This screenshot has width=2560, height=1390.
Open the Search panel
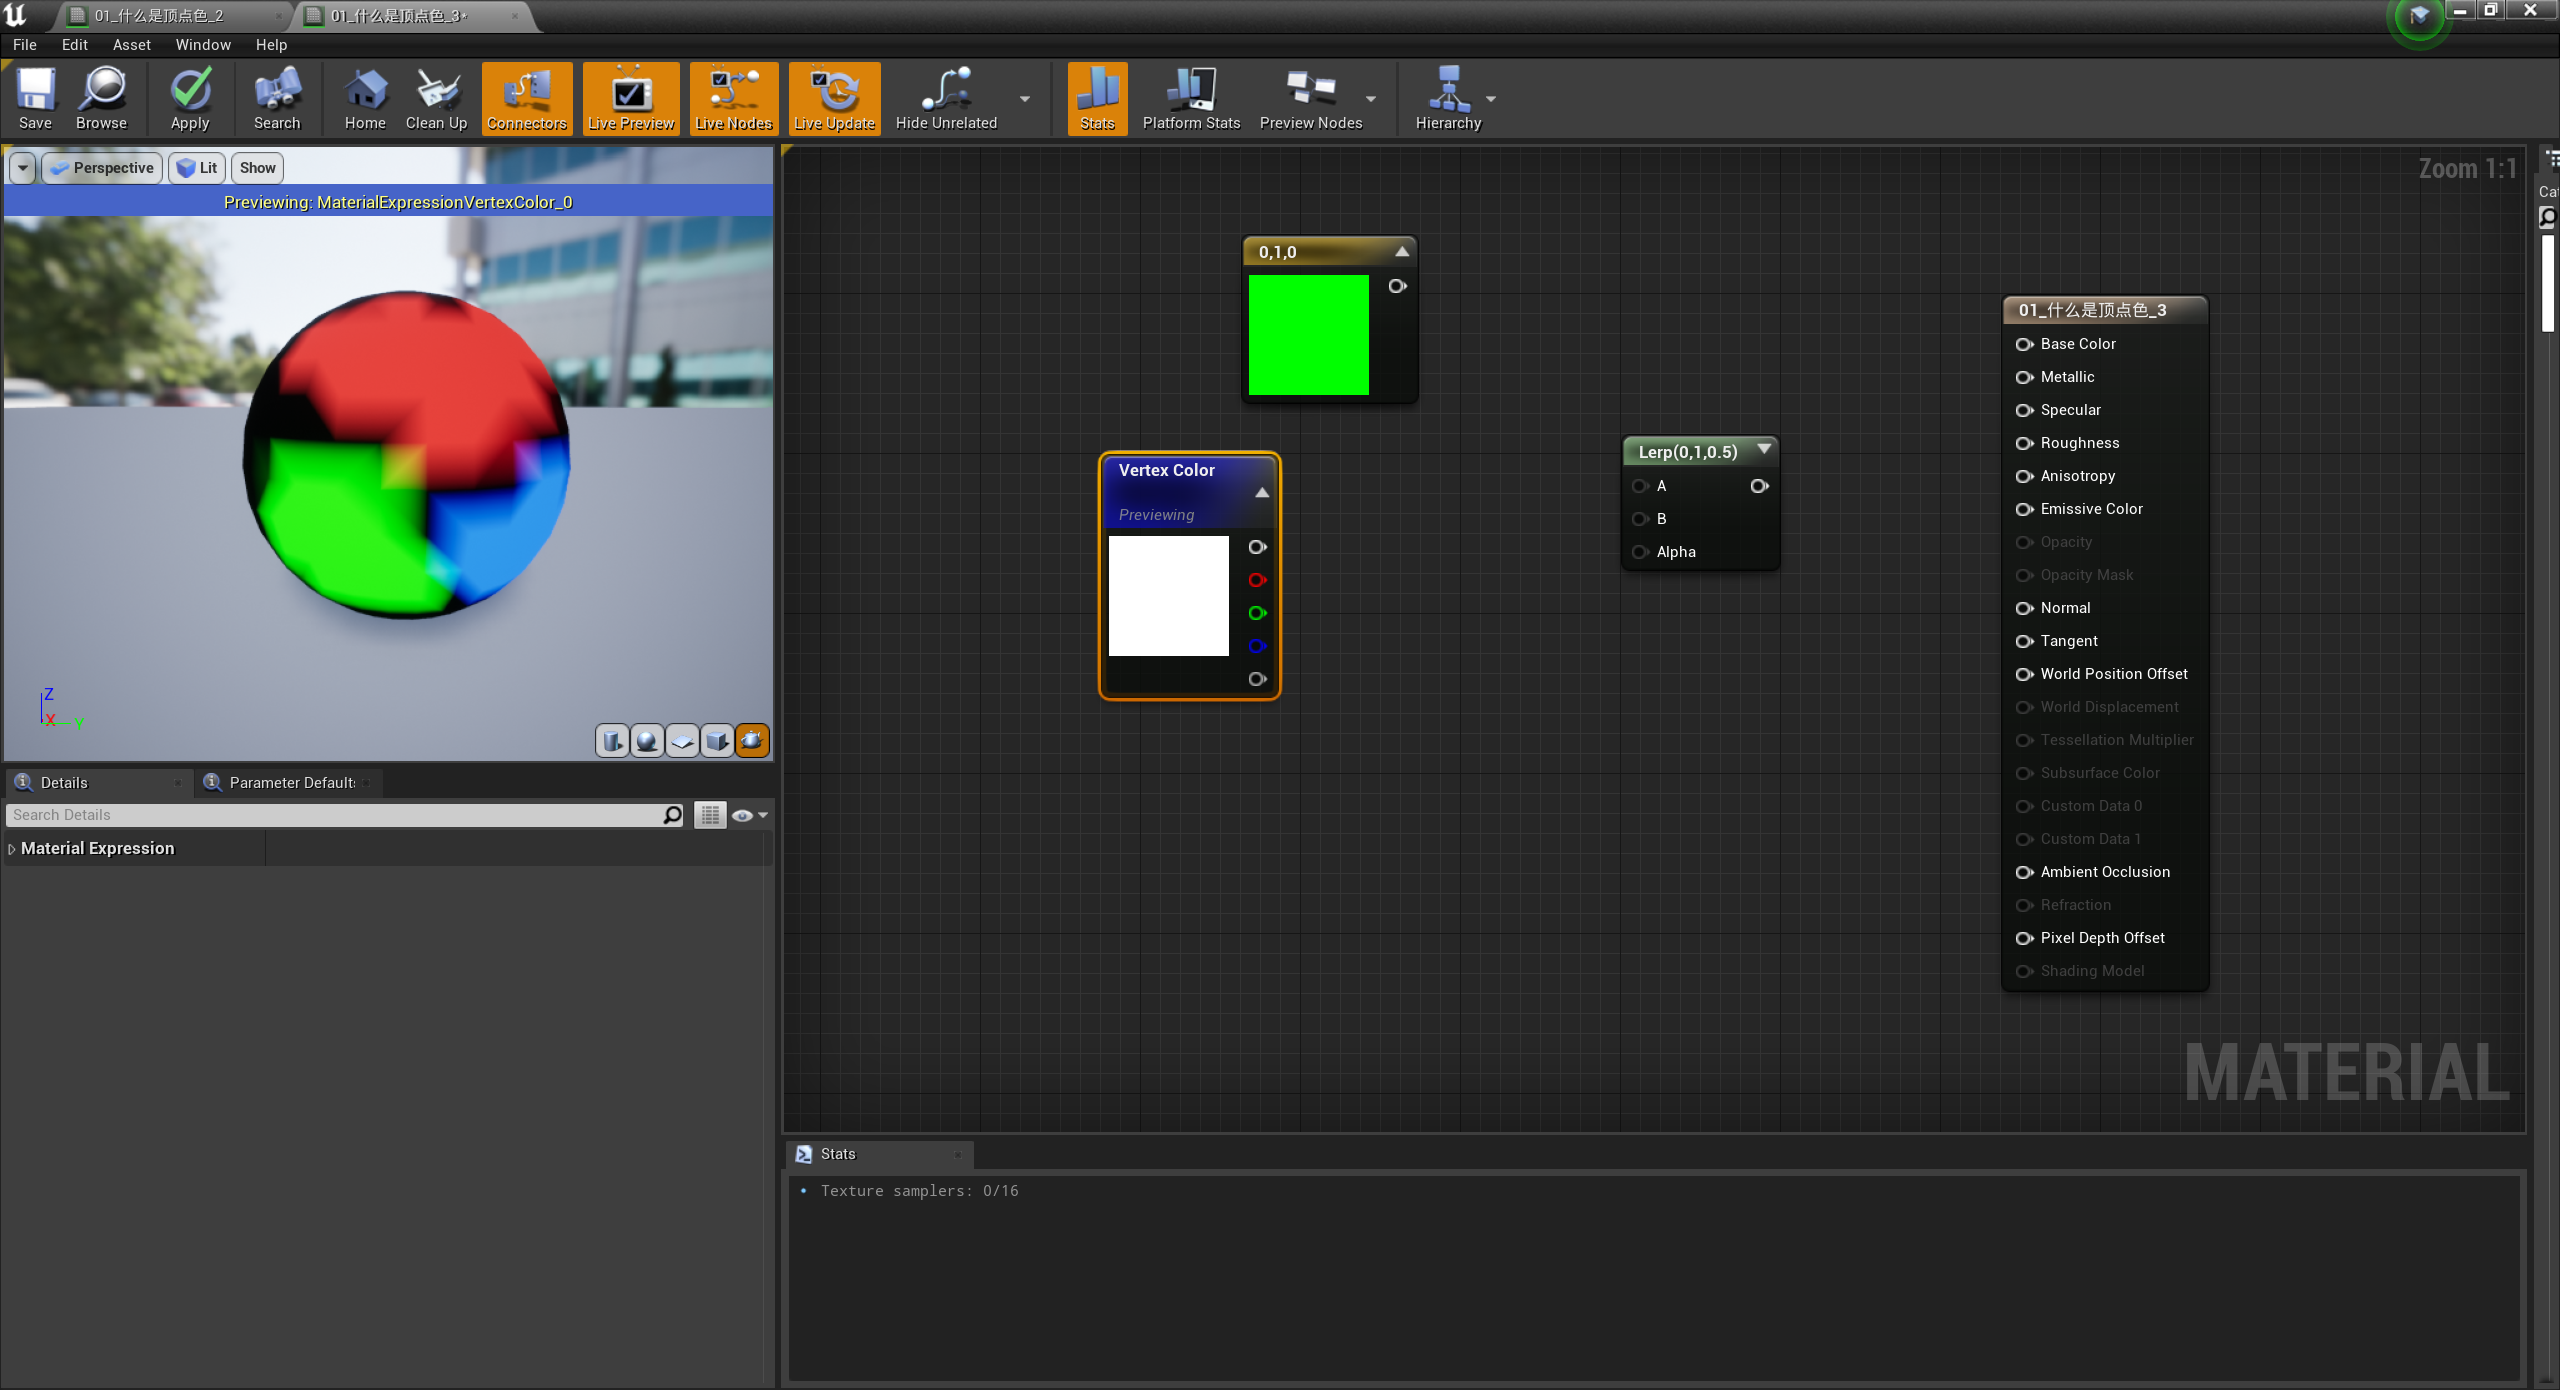(276, 97)
